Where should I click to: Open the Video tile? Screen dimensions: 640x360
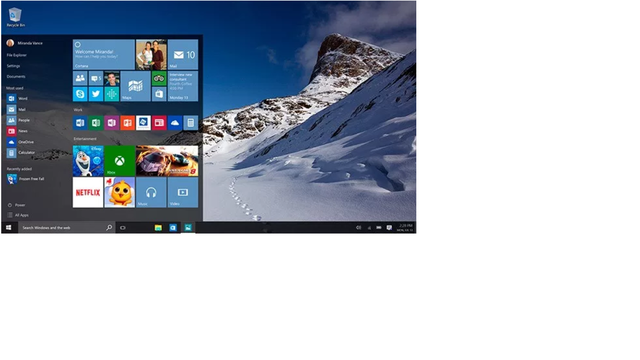click(183, 192)
